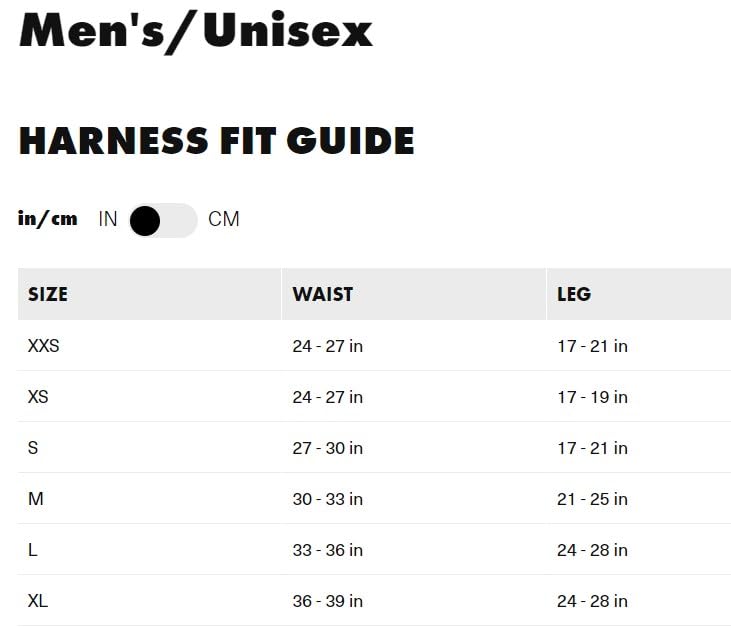Viewport: 731px width, 627px height.
Task: Select the S size row label
Action: point(33,448)
